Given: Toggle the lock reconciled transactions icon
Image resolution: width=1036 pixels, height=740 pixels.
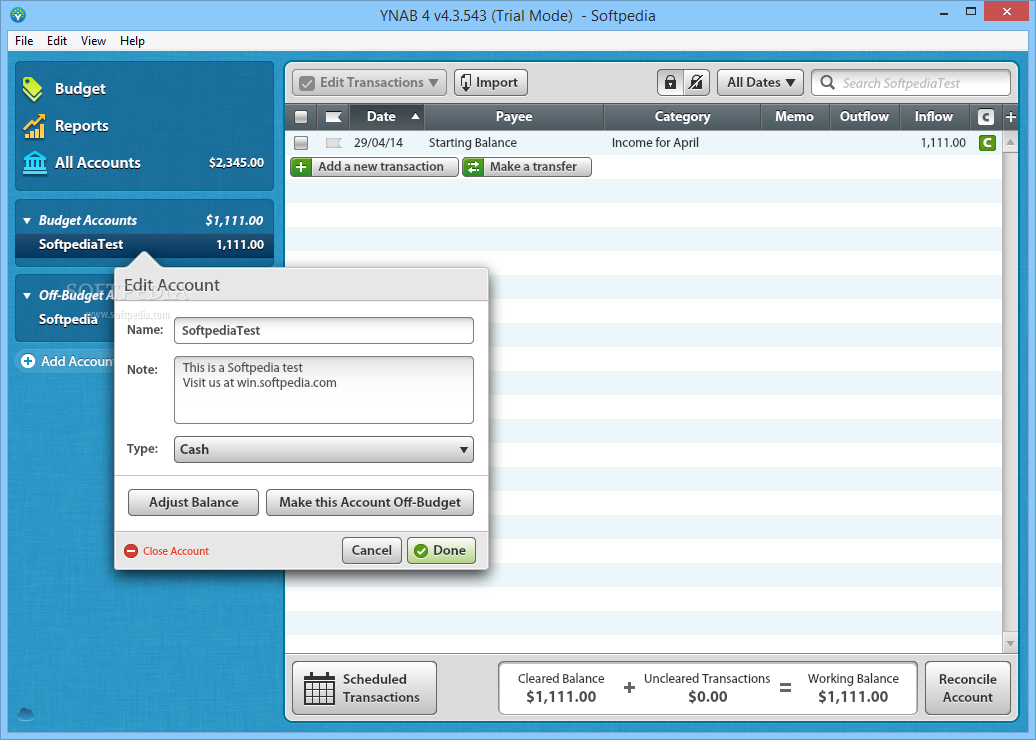Looking at the screenshot, I should pos(670,83).
